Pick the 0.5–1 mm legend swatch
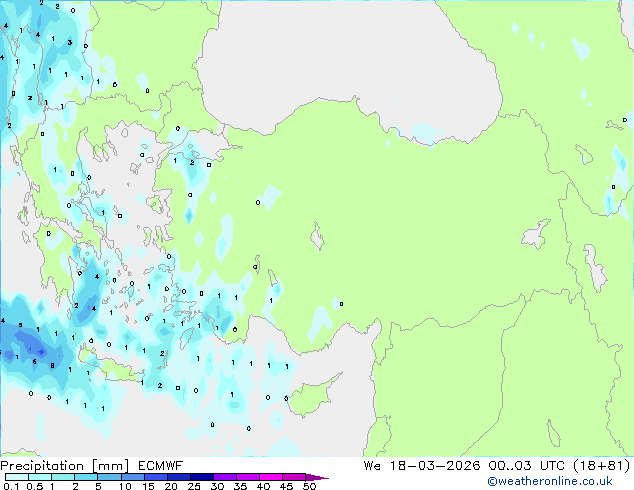 40,477
